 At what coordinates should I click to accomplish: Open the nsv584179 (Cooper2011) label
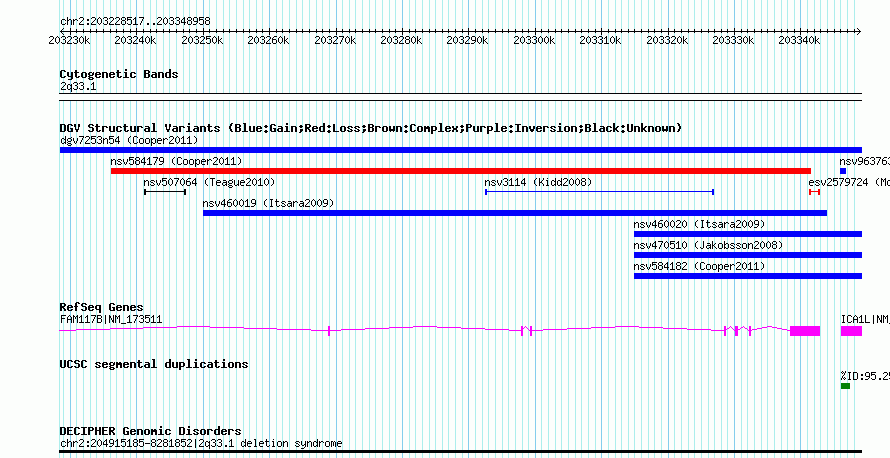click(x=177, y=161)
